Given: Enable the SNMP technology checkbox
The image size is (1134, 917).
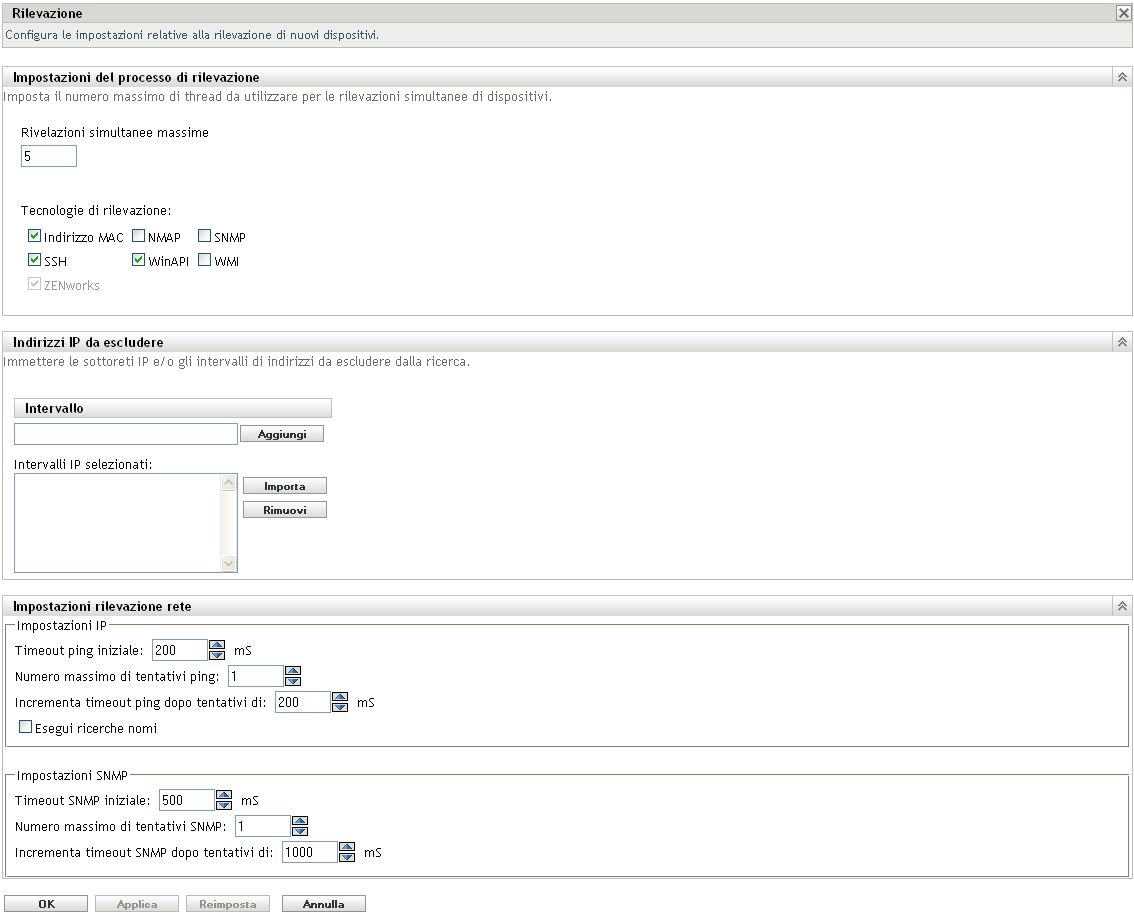Looking at the screenshot, I should 204,236.
